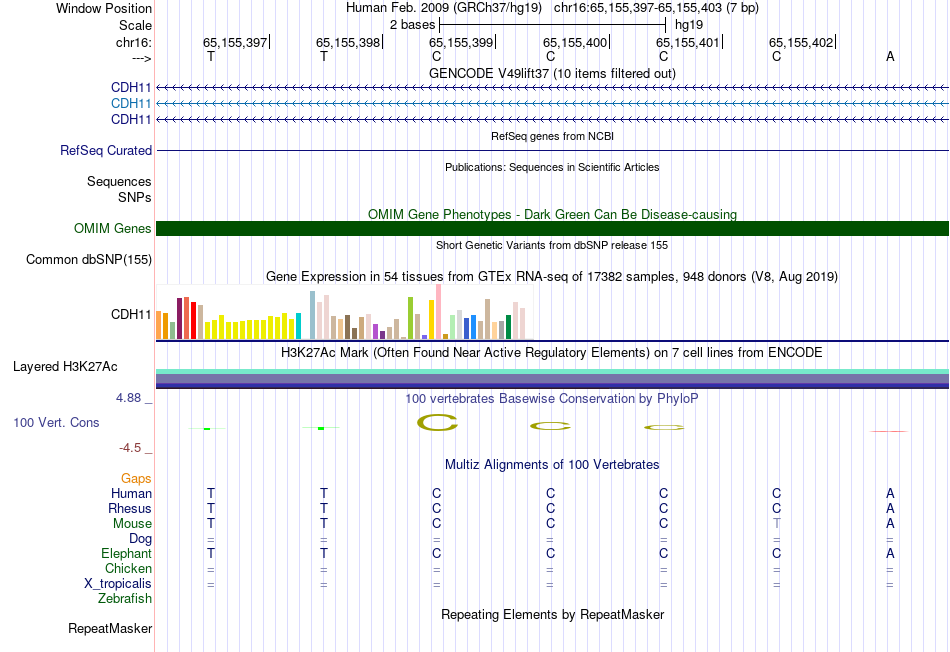Click the Dog row label in Multiz
The width and height of the screenshot is (950, 652).
coord(141,539)
